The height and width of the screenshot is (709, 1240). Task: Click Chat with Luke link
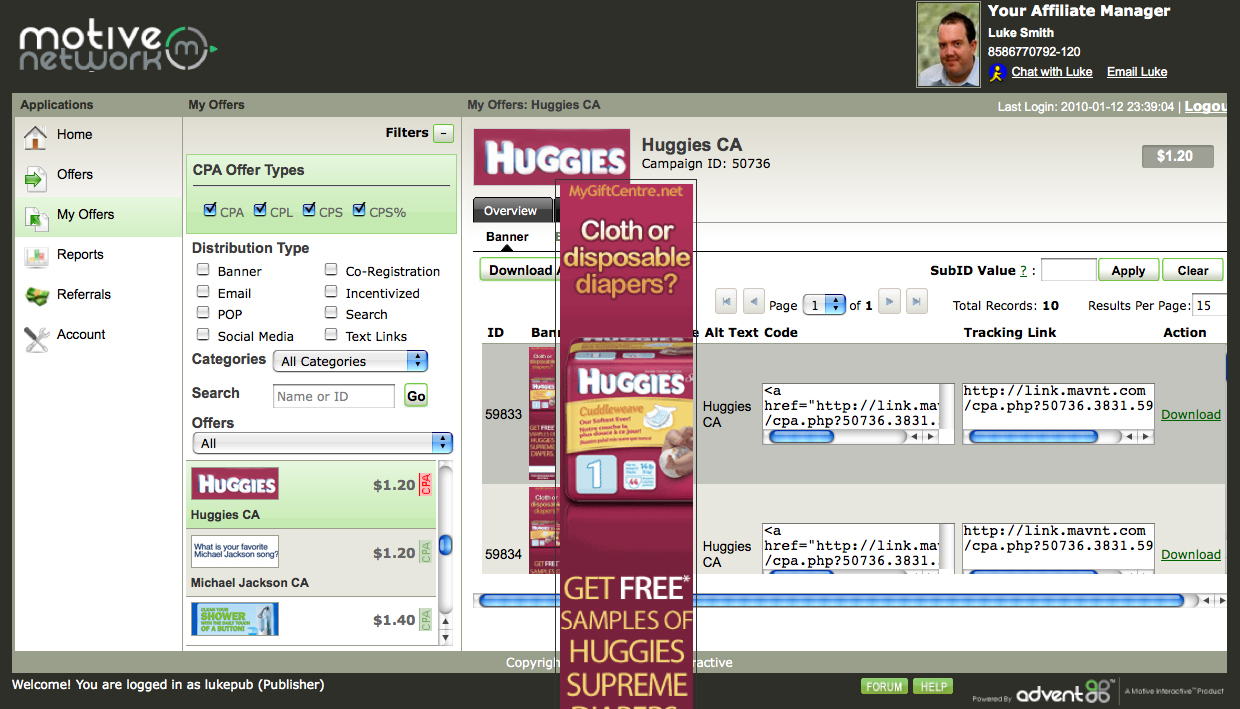coord(1052,72)
